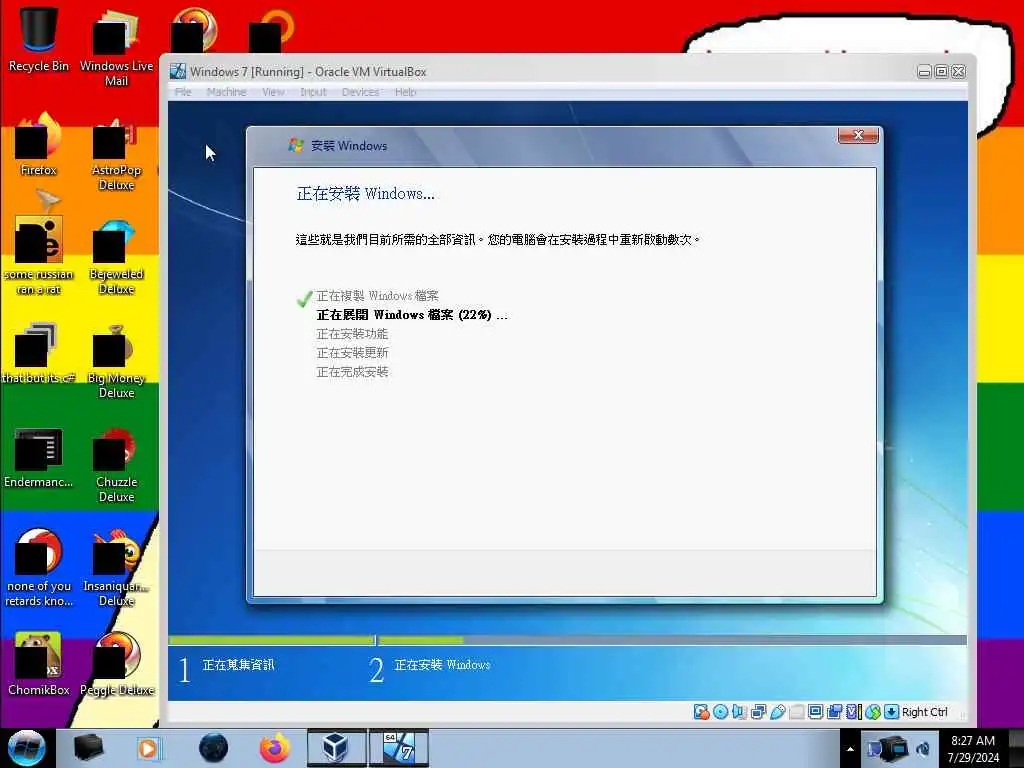Screen dimensions: 1024x768
Task: Open the clock showing 8:27 AM
Action: click(973, 749)
